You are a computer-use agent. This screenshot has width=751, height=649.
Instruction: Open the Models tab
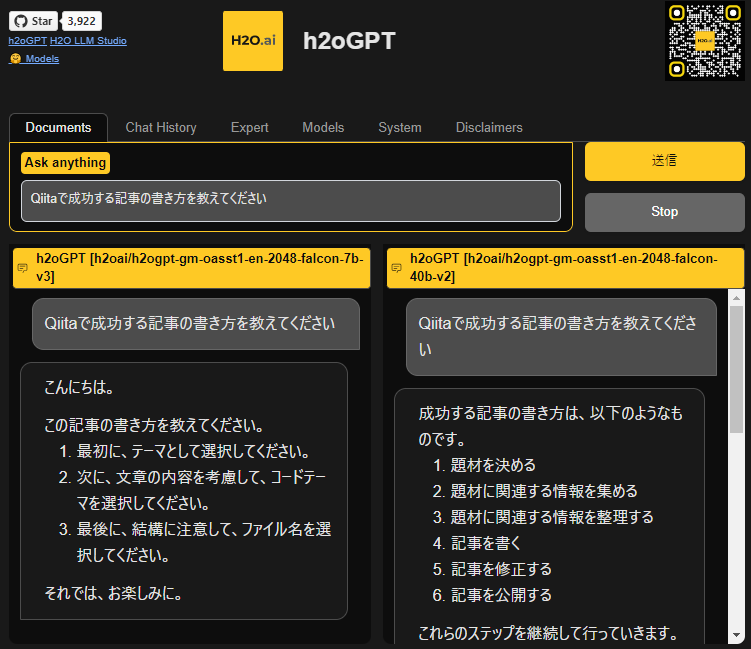point(323,127)
